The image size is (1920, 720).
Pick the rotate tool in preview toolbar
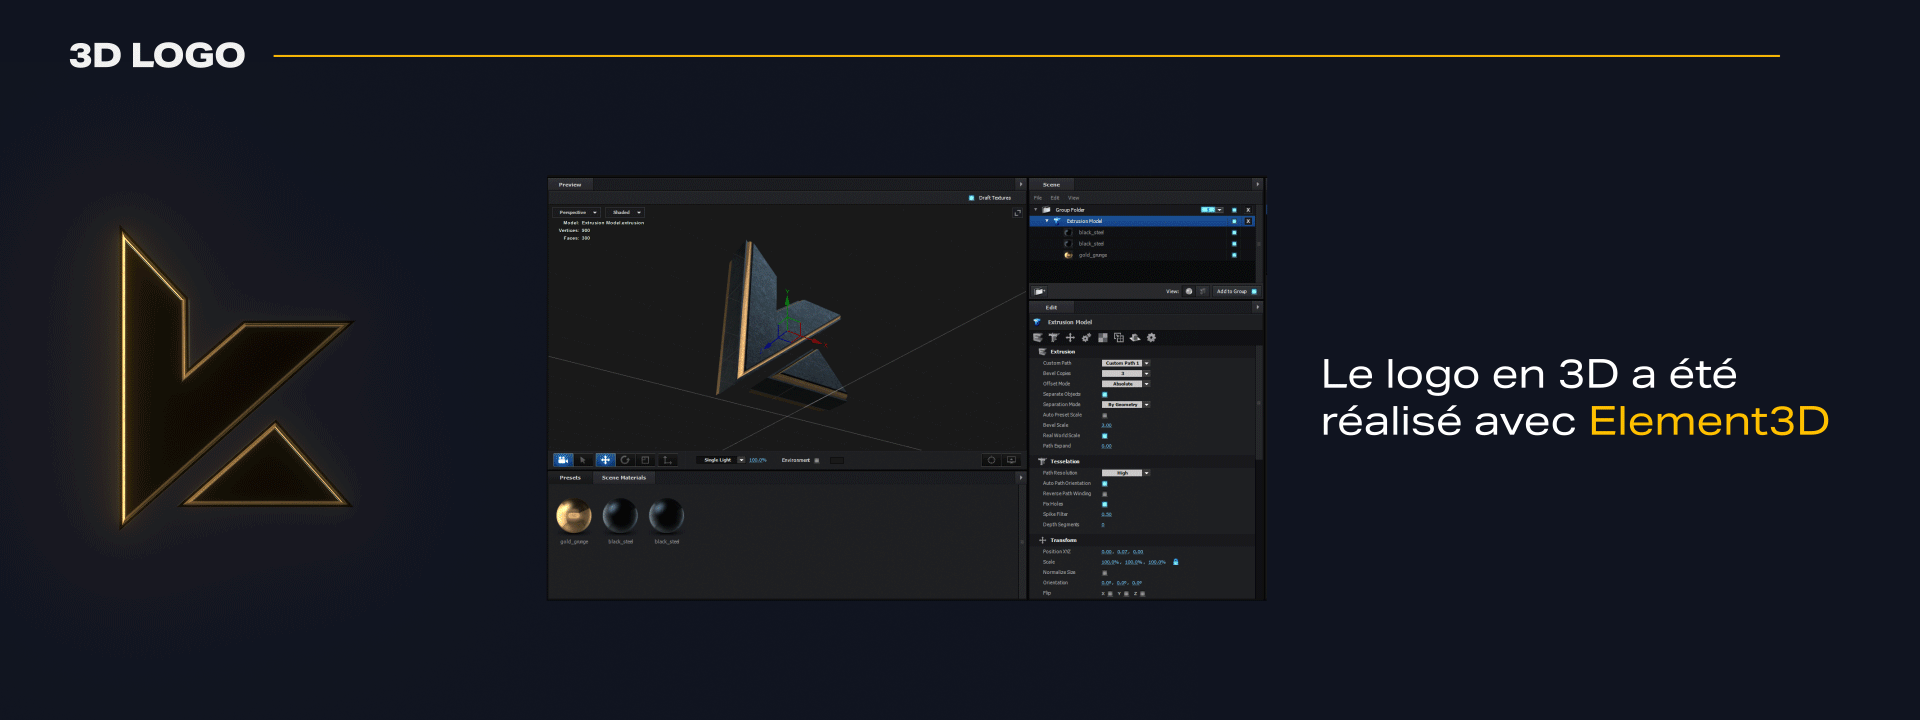click(625, 460)
